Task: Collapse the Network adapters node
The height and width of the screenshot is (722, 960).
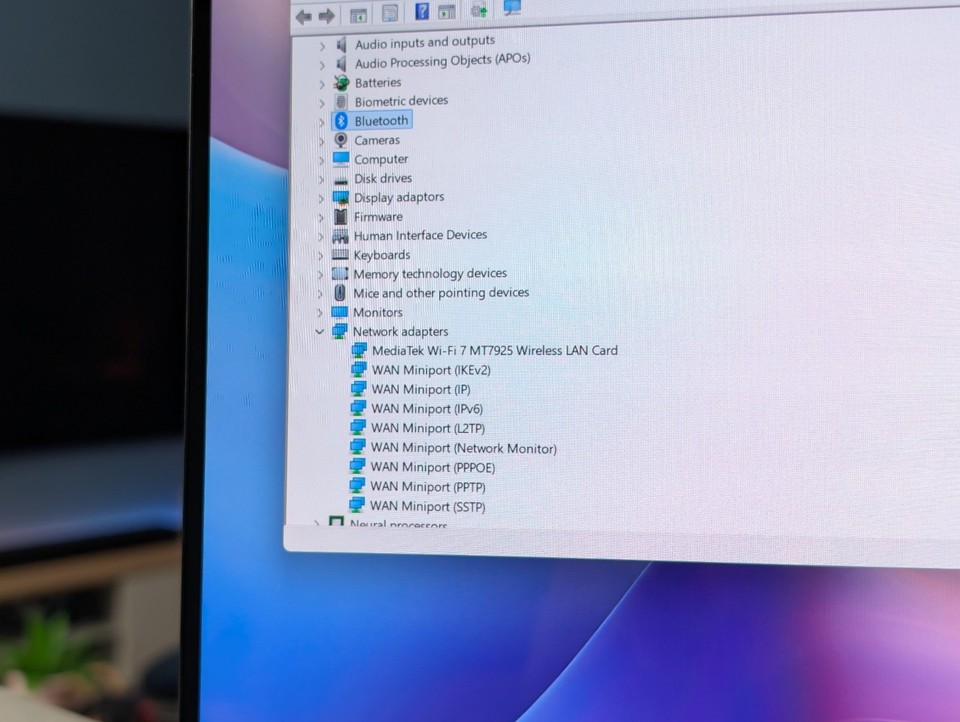Action: click(319, 332)
